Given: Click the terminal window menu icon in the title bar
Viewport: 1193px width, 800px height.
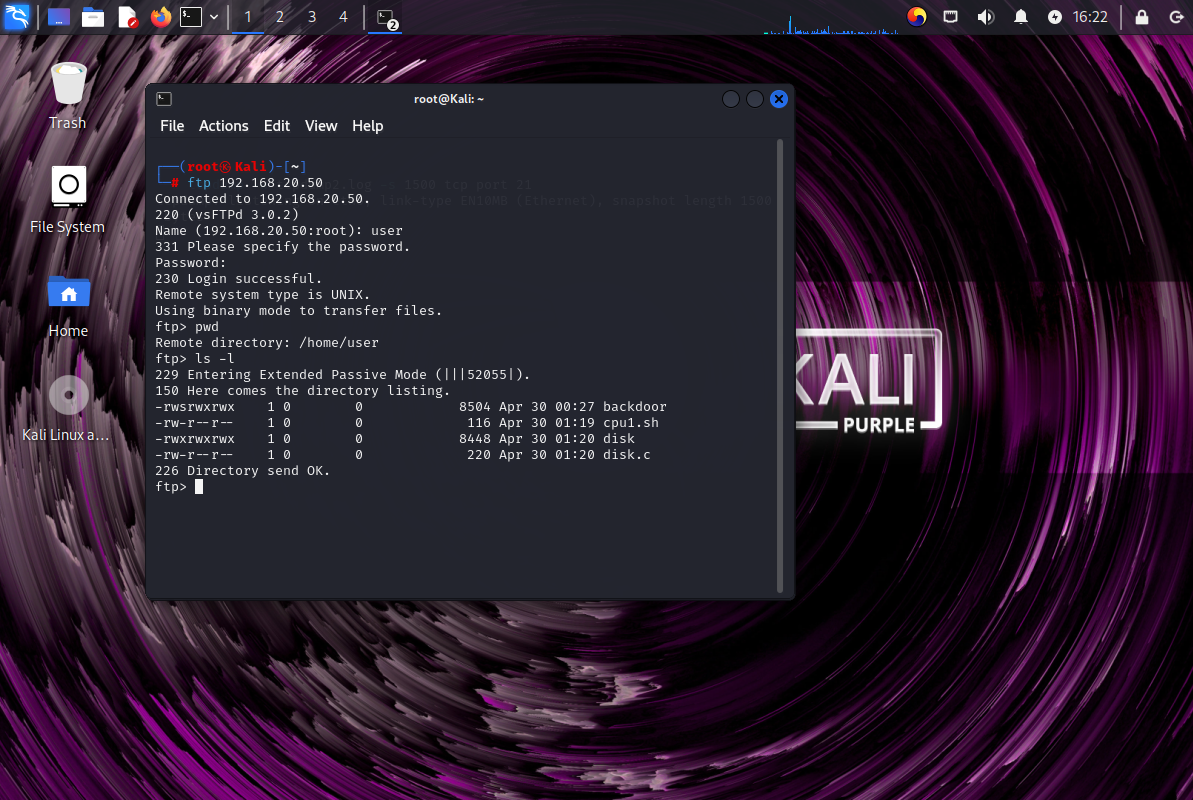Looking at the screenshot, I should tap(164, 99).
